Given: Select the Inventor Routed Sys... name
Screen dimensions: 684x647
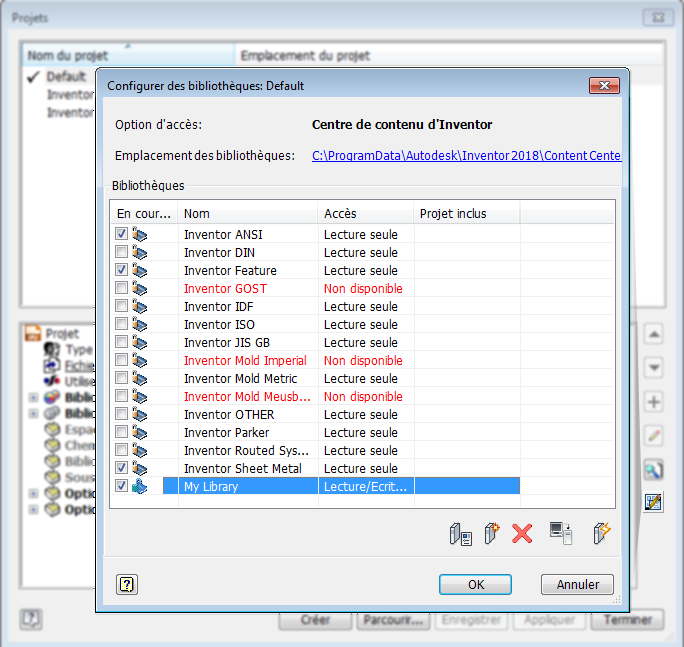Looking at the screenshot, I should pos(246,450).
